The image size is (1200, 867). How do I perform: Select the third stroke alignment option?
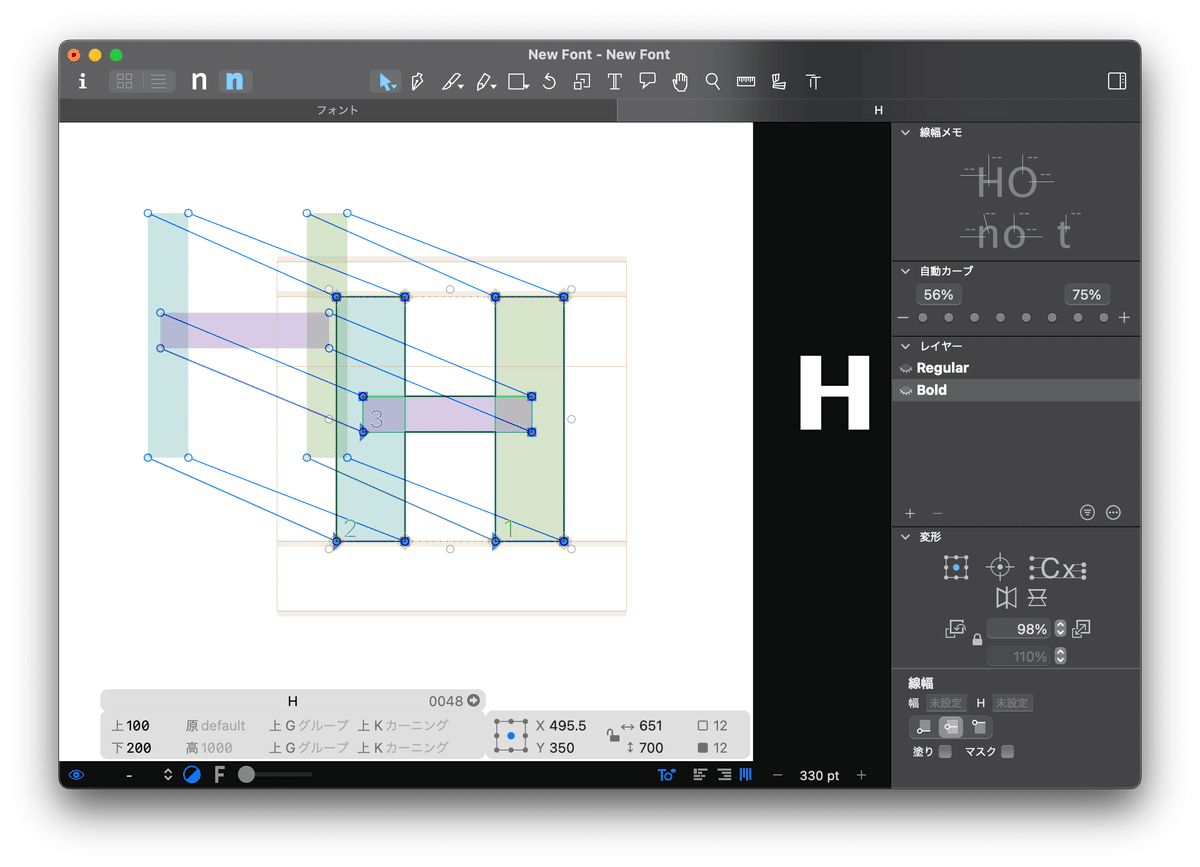[979, 727]
